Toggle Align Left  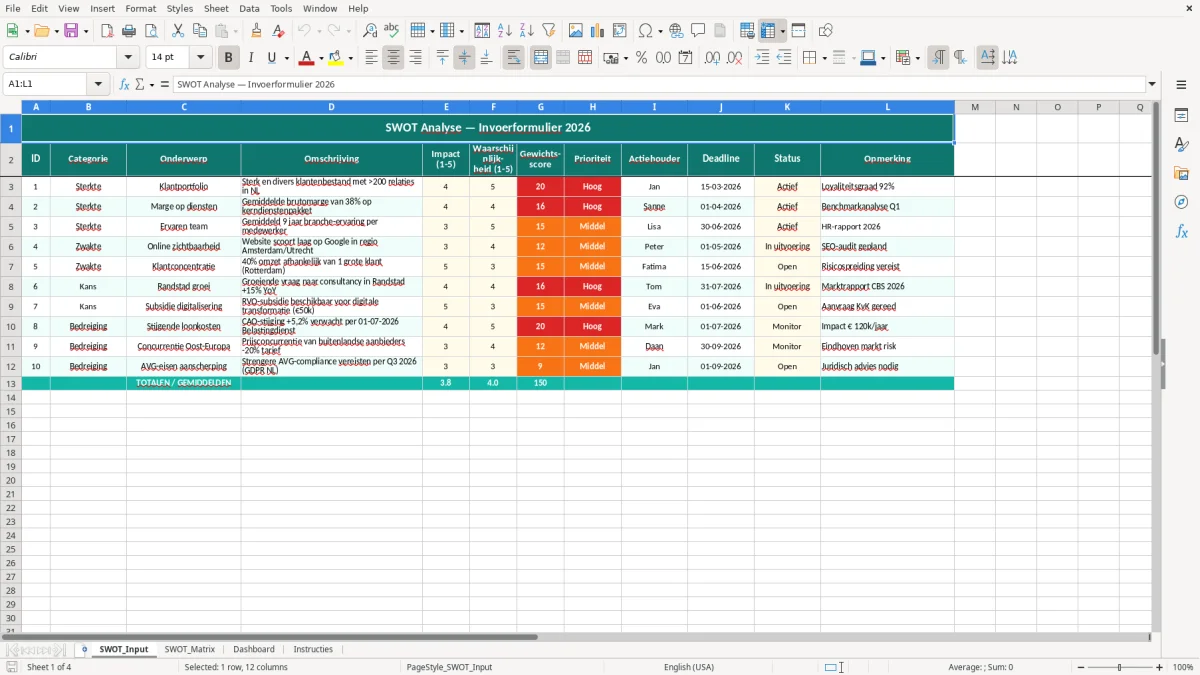click(371, 58)
